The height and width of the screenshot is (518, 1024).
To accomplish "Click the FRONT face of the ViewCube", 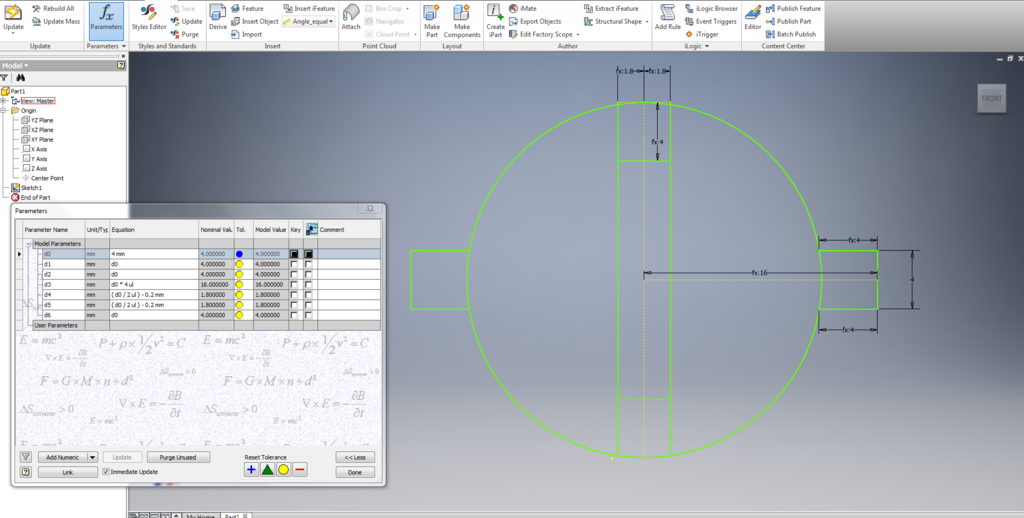I will click(991, 99).
